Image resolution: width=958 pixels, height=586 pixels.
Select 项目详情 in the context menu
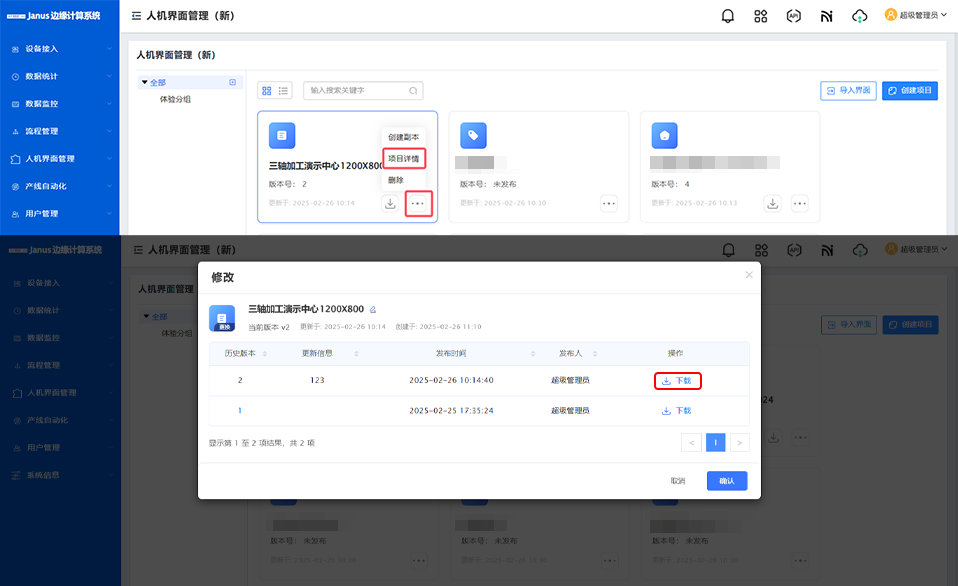404,159
